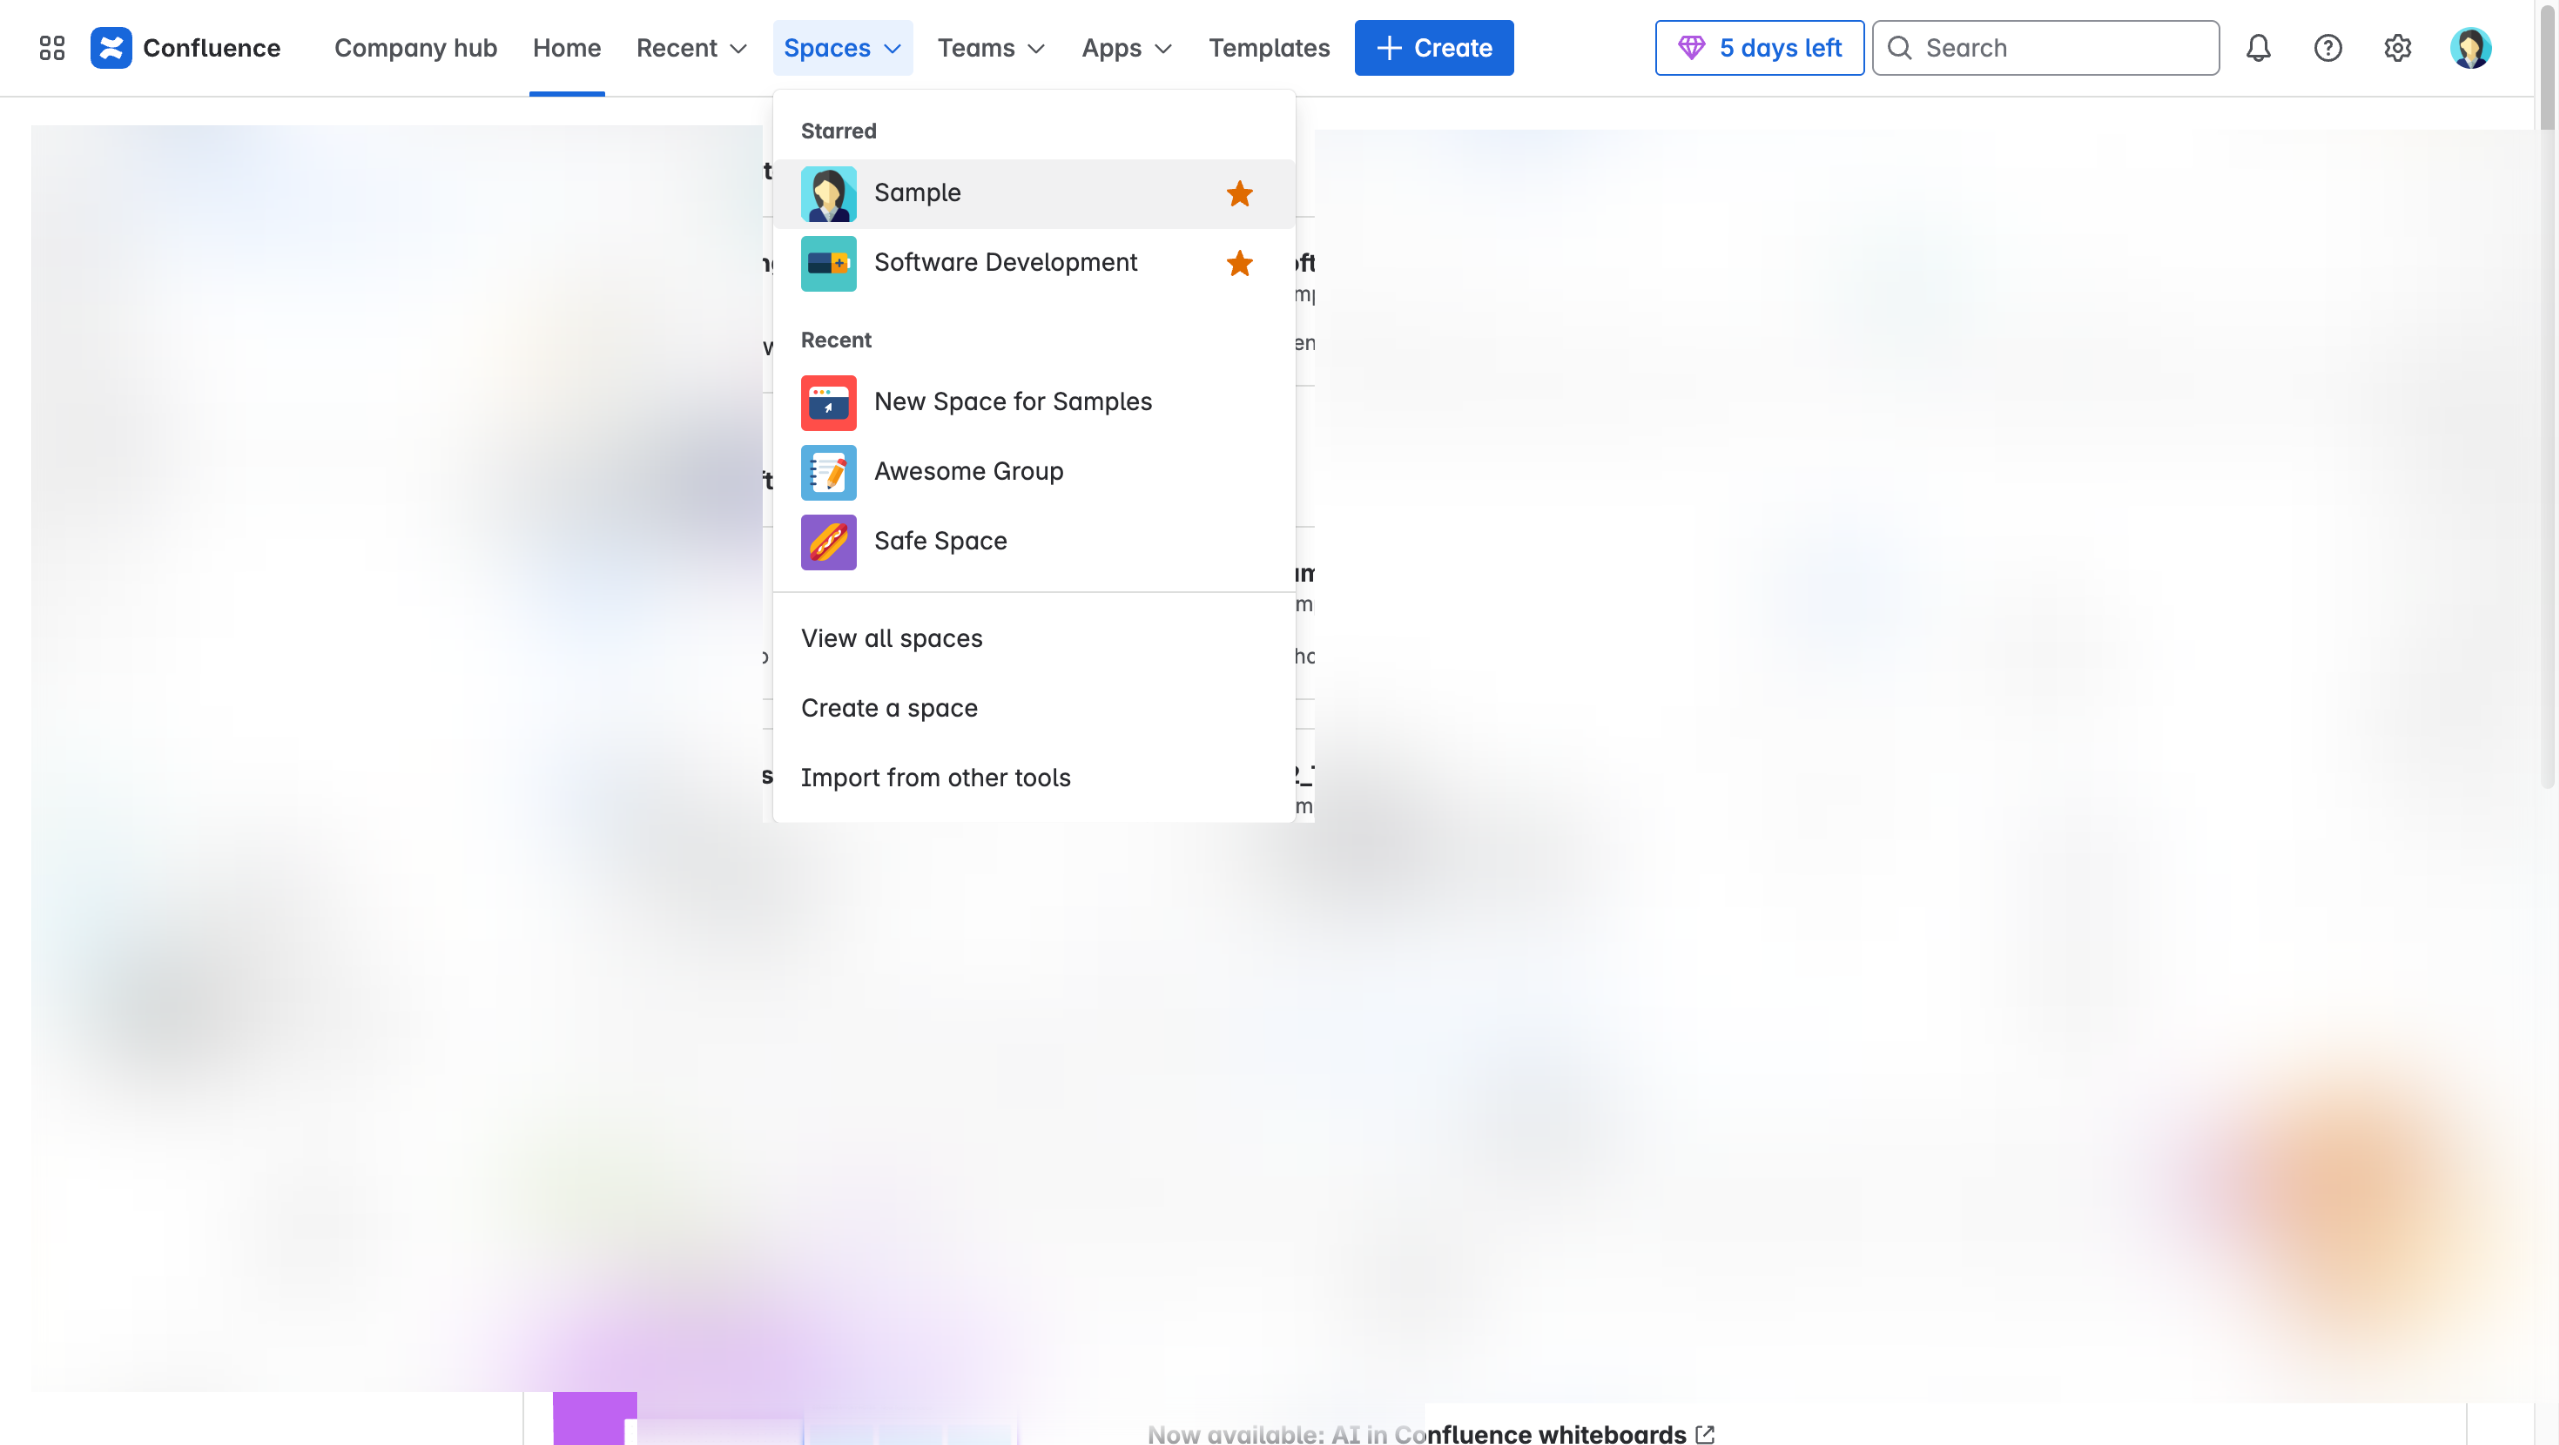The width and height of the screenshot is (2559, 1445).
Task: Click the Confluence logo icon
Action: tap(111, 48)
